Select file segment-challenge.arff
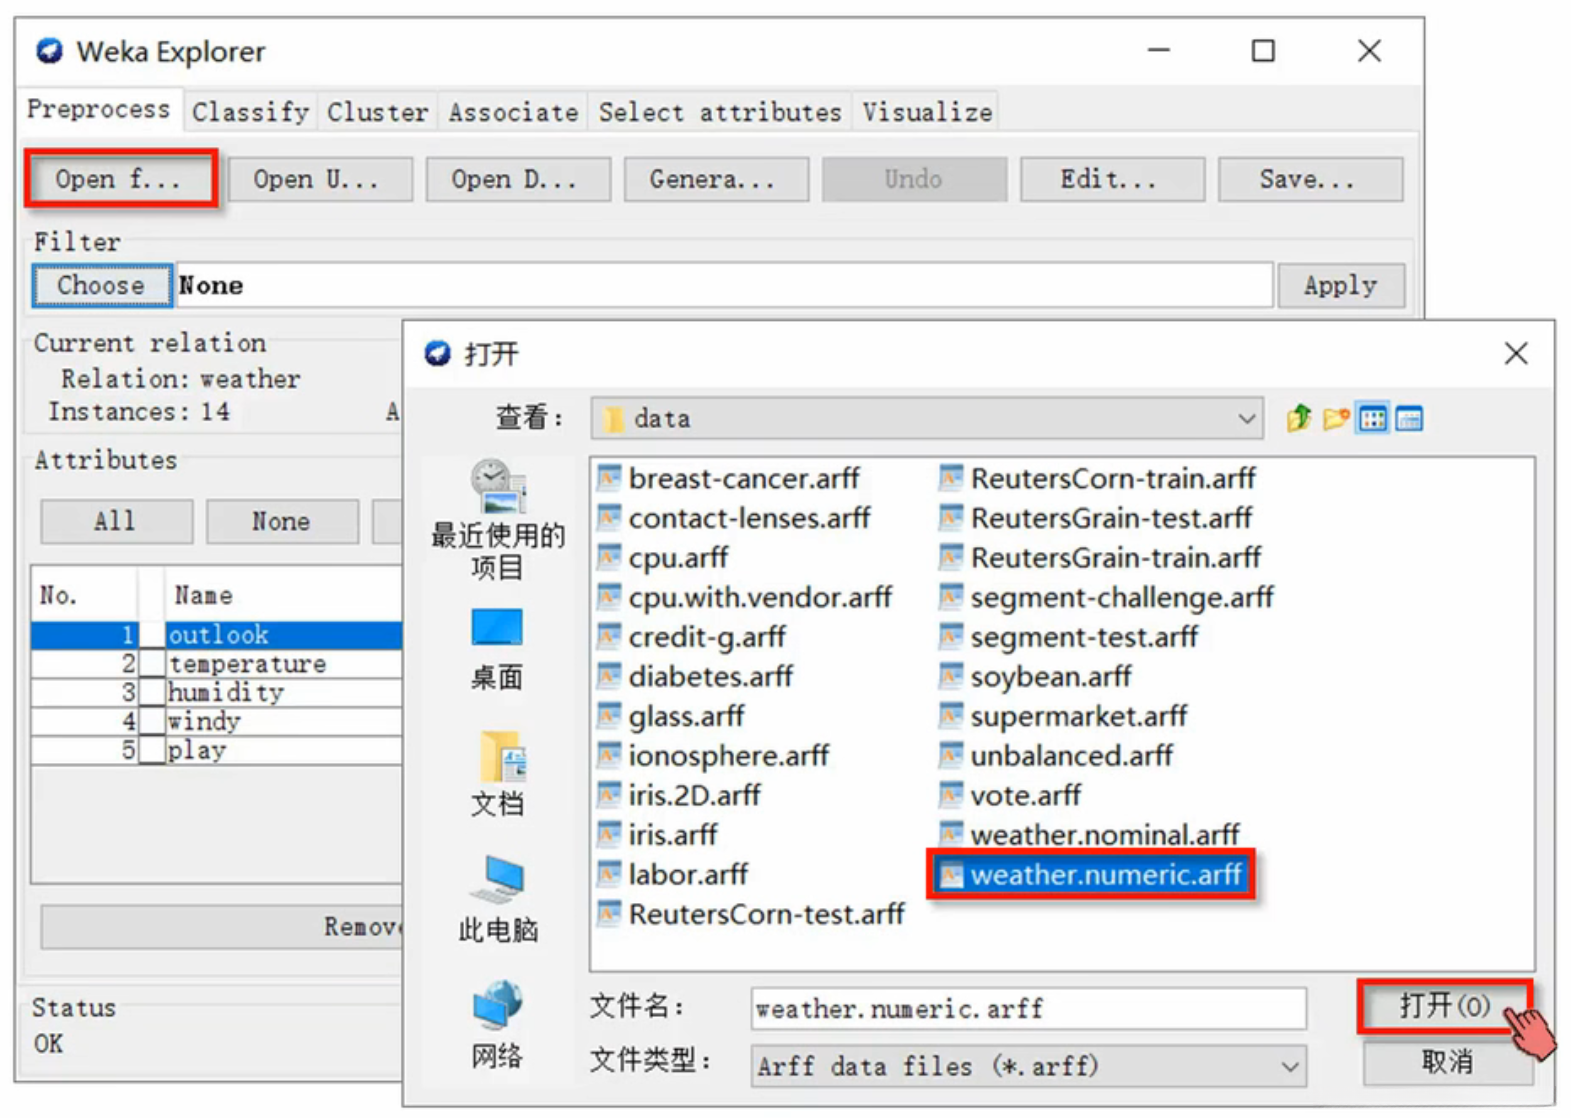Image resolution: width=1571 pixels, height=1118 pixels. pyautogui.click(x=1107, y=597)
